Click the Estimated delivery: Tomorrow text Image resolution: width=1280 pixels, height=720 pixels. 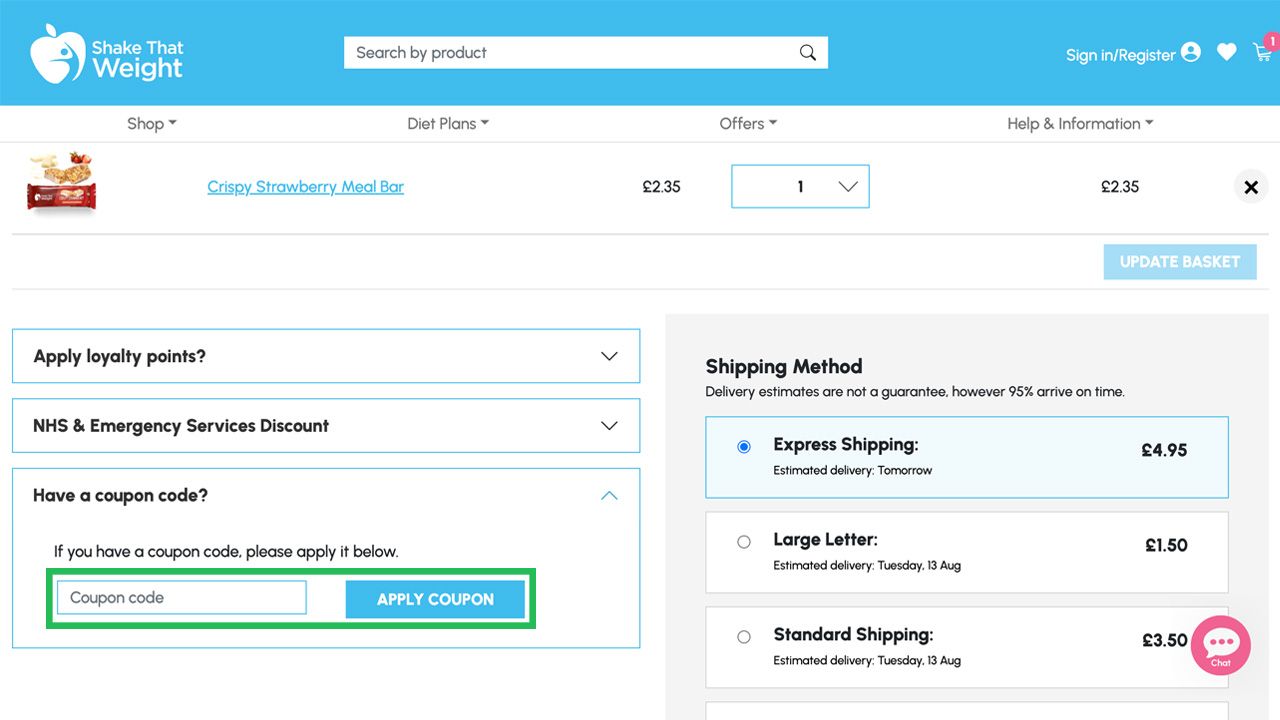pyautogui.click(x=853, y=470)
